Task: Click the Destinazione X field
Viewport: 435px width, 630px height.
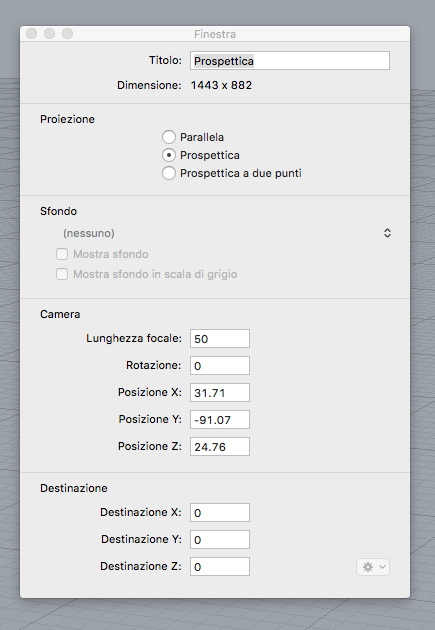Action: [220, 513]
